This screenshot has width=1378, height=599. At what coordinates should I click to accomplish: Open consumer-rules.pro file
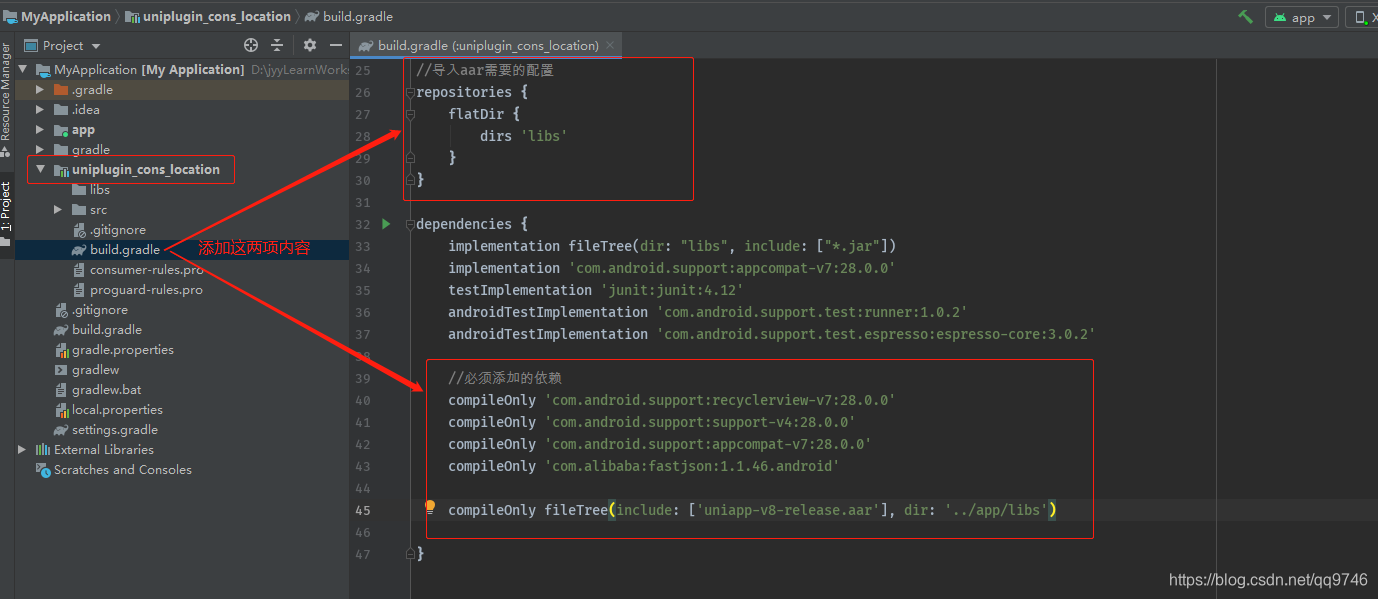(137, 269)
